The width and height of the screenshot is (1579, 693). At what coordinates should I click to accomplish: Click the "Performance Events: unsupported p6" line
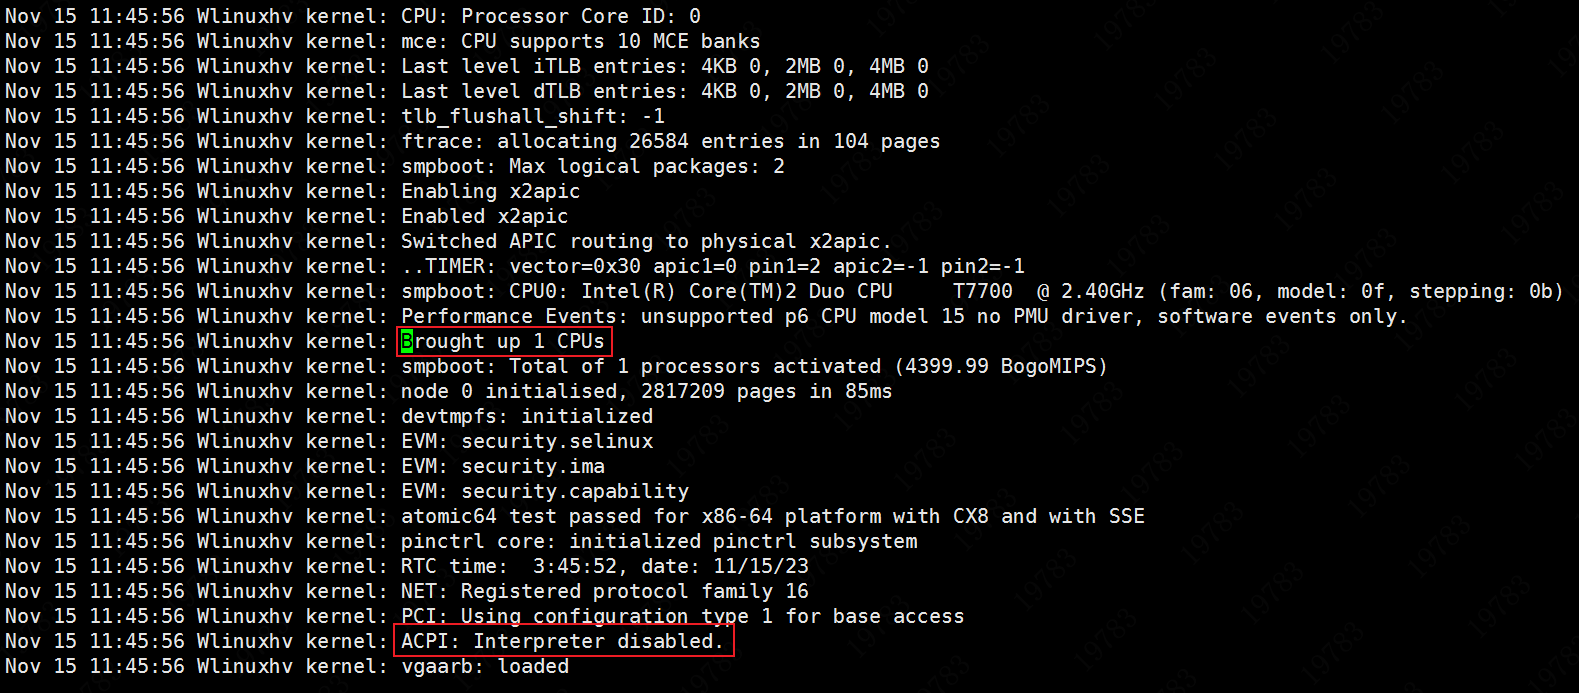coord(904,316)
